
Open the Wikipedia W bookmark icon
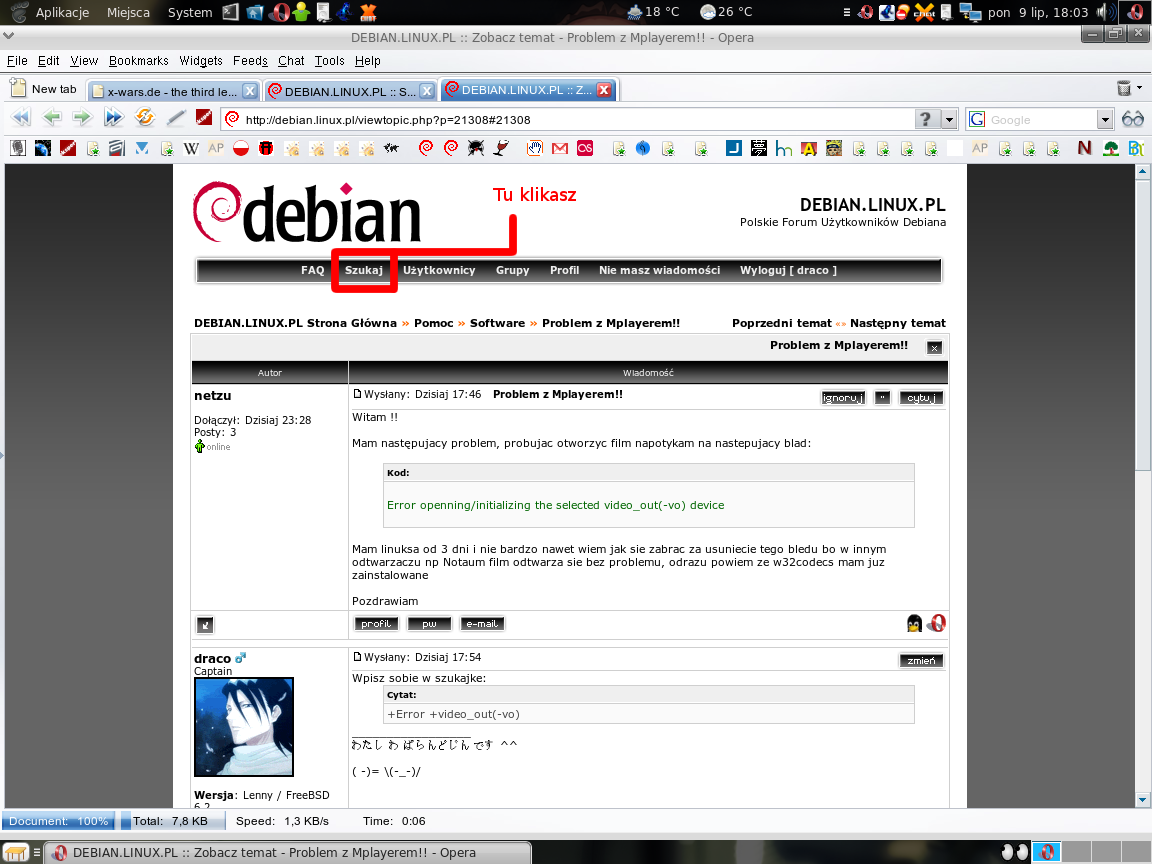pos(191,148)
